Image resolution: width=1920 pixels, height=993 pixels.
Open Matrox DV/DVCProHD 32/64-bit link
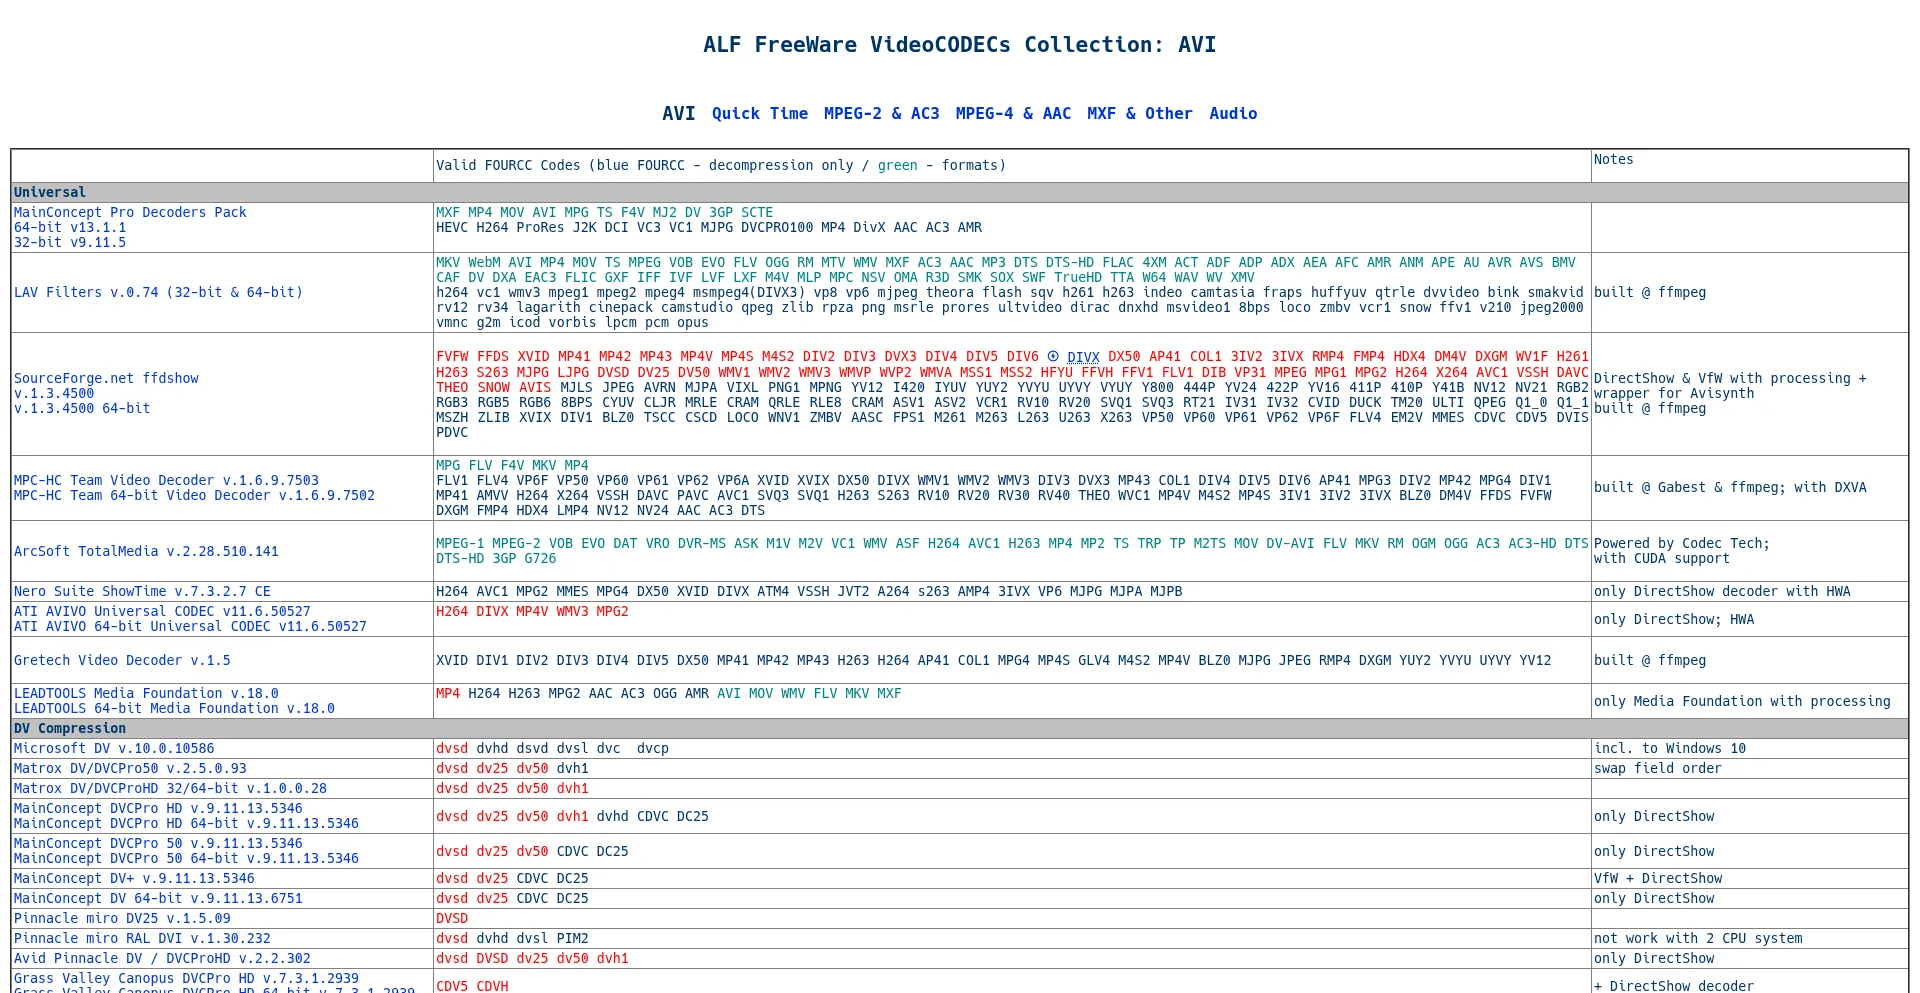click(x=170, y=788)
